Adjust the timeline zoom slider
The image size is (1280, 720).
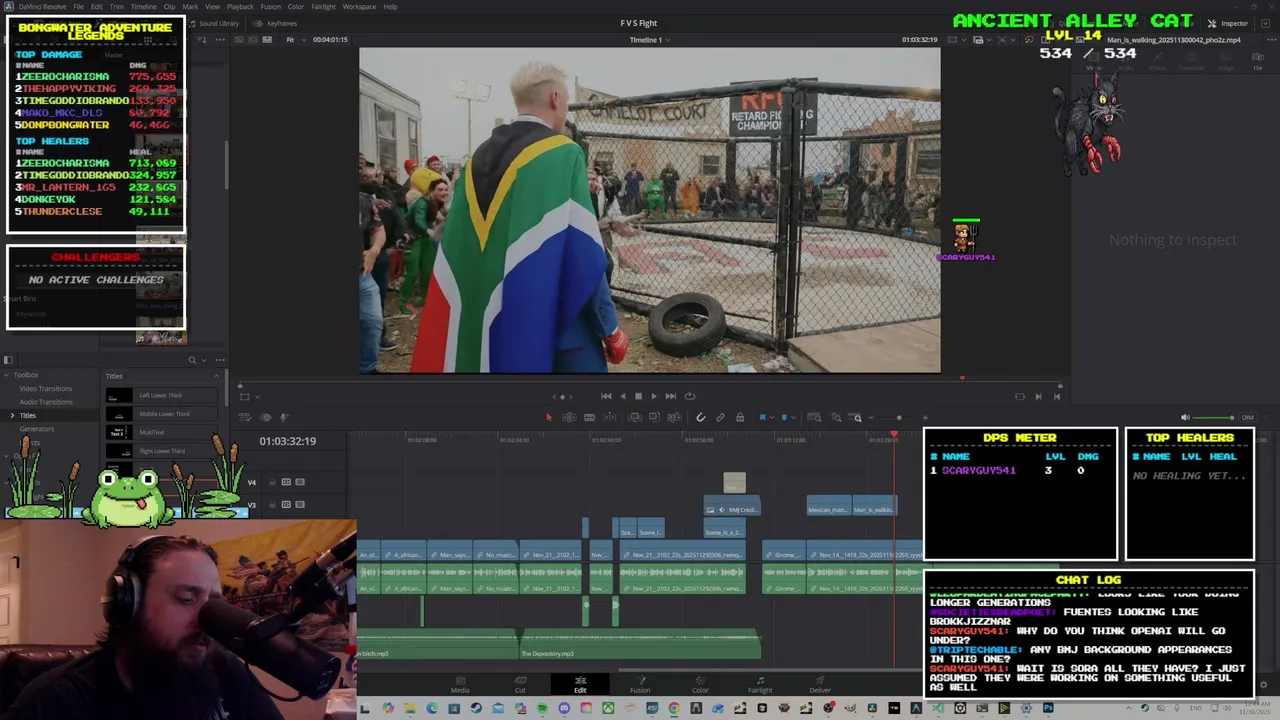coord(899,417)
